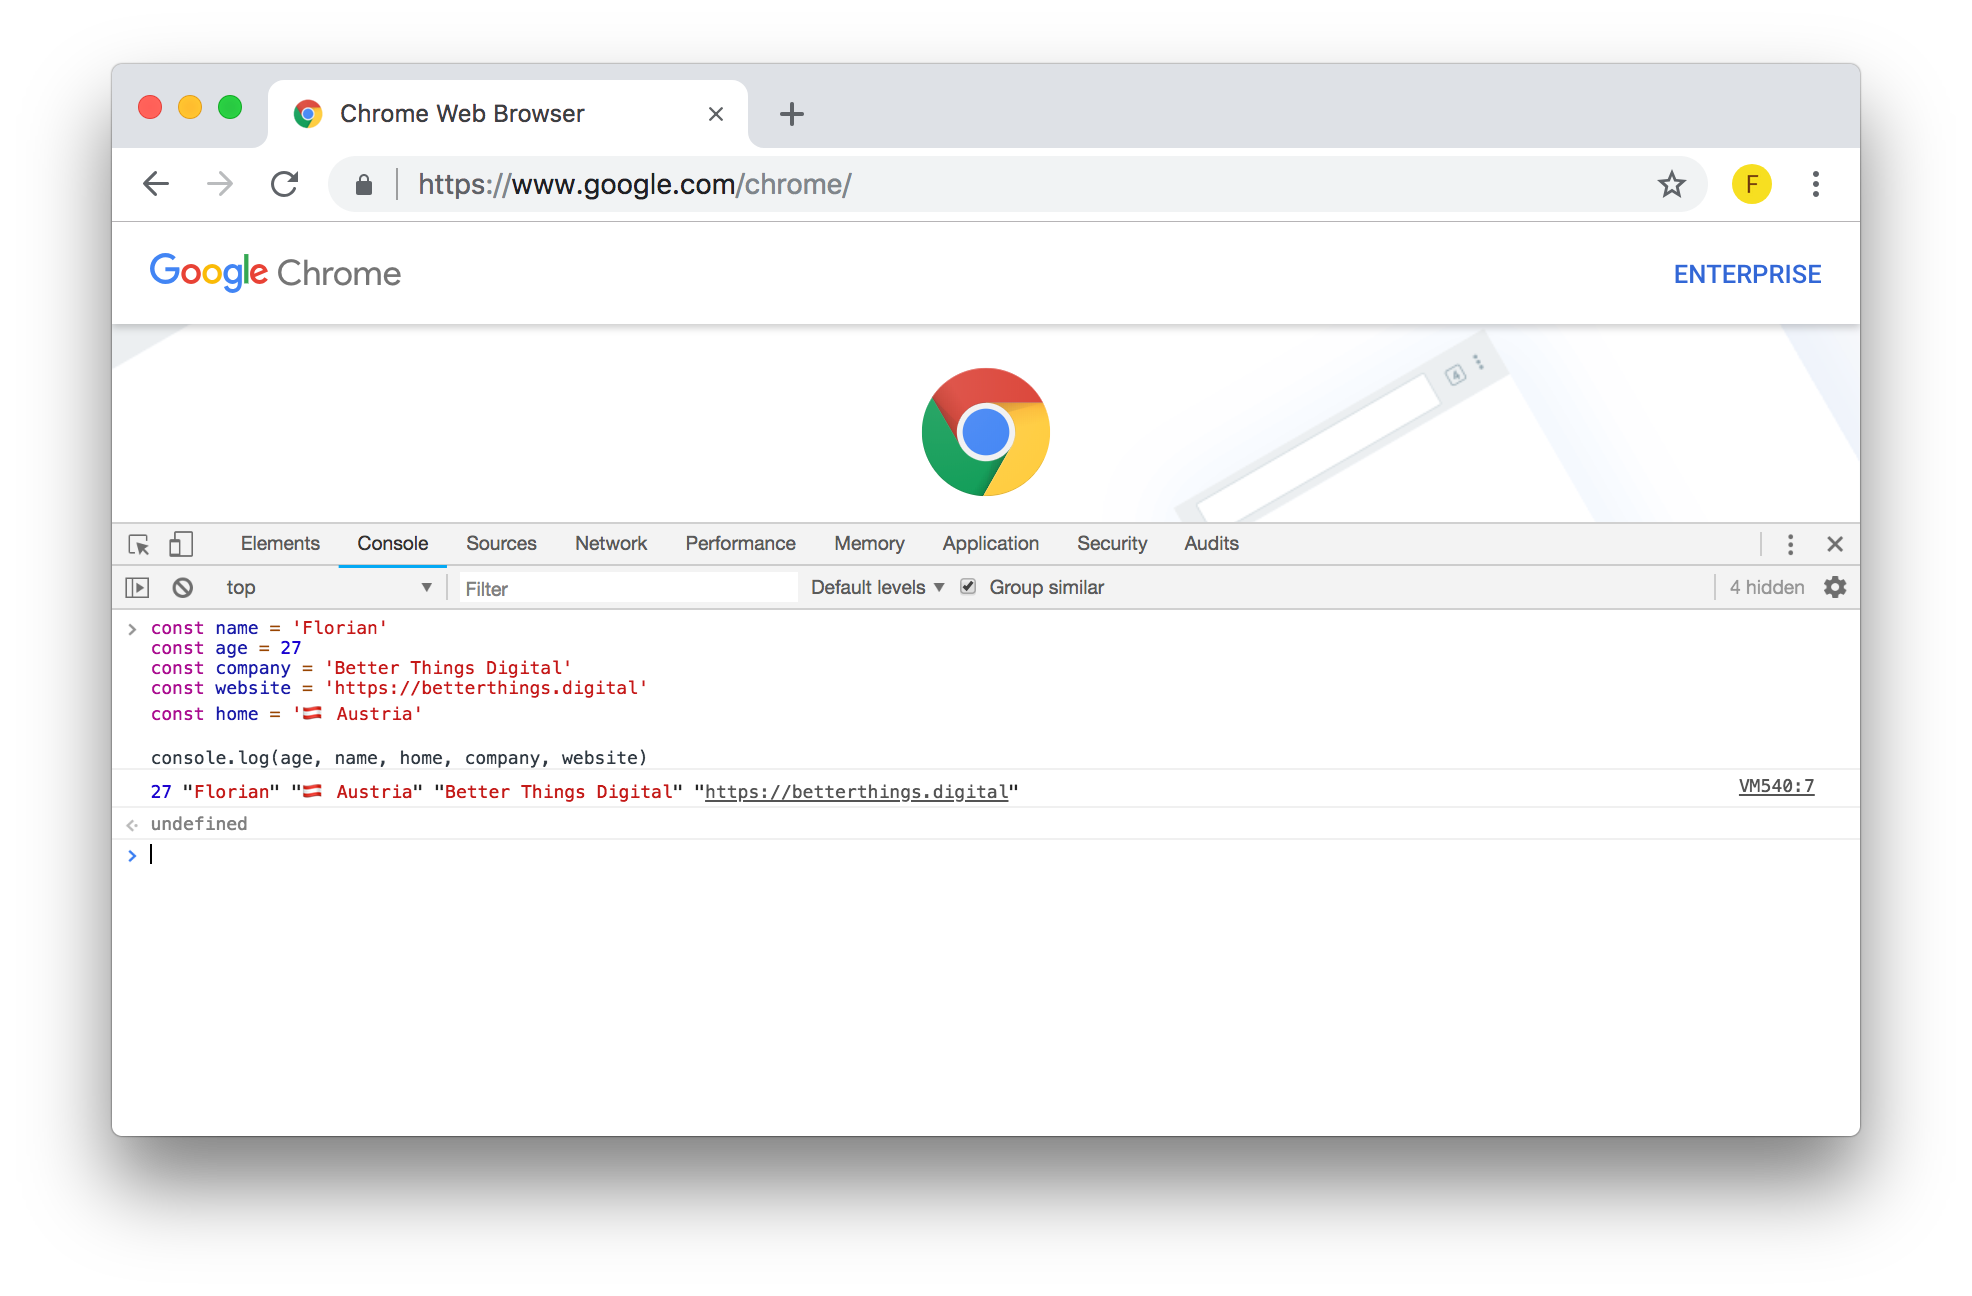Reload the page with refresh icon

(285, 184)
